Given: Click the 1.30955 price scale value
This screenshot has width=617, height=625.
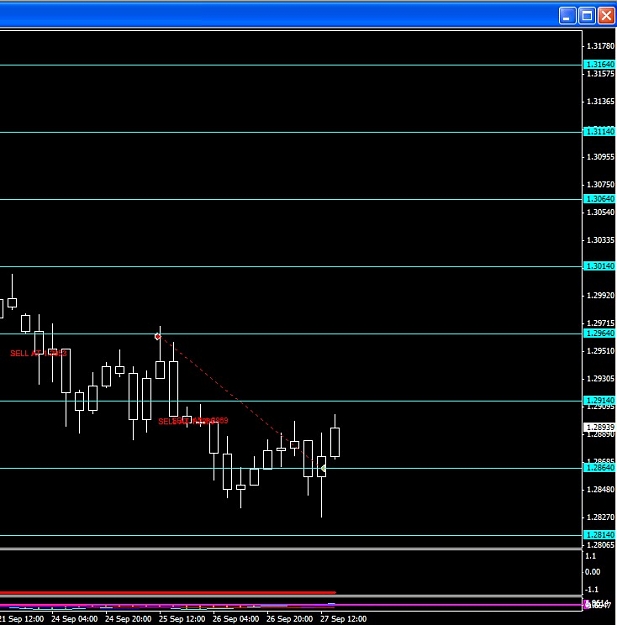Looking at the screenshot, I should pyautogui.click(x=600, y=157).
